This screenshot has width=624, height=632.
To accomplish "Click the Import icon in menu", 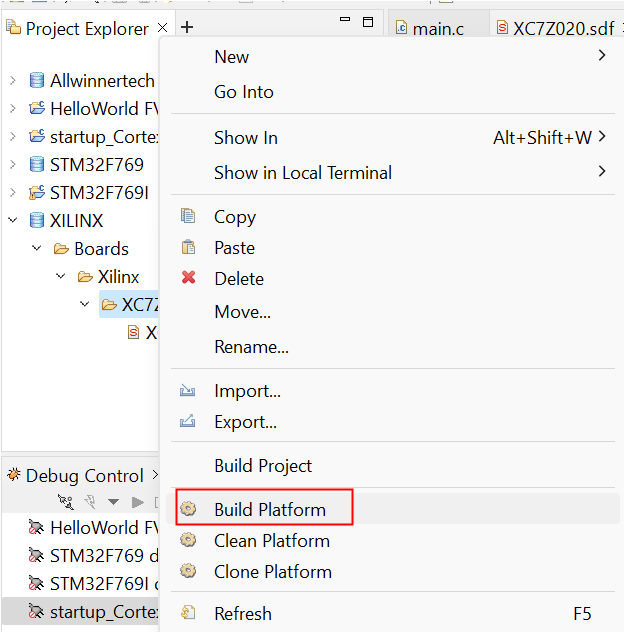I will (x=187, y=391).
